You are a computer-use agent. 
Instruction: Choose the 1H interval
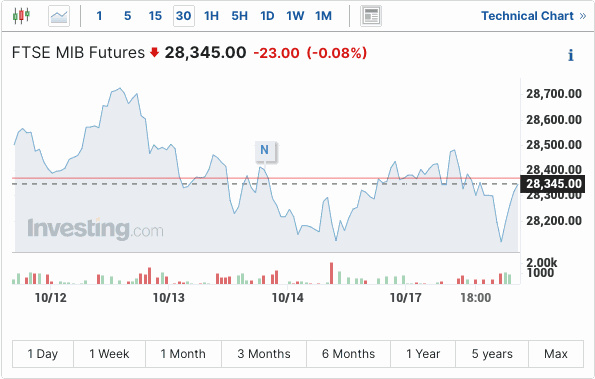211,16
